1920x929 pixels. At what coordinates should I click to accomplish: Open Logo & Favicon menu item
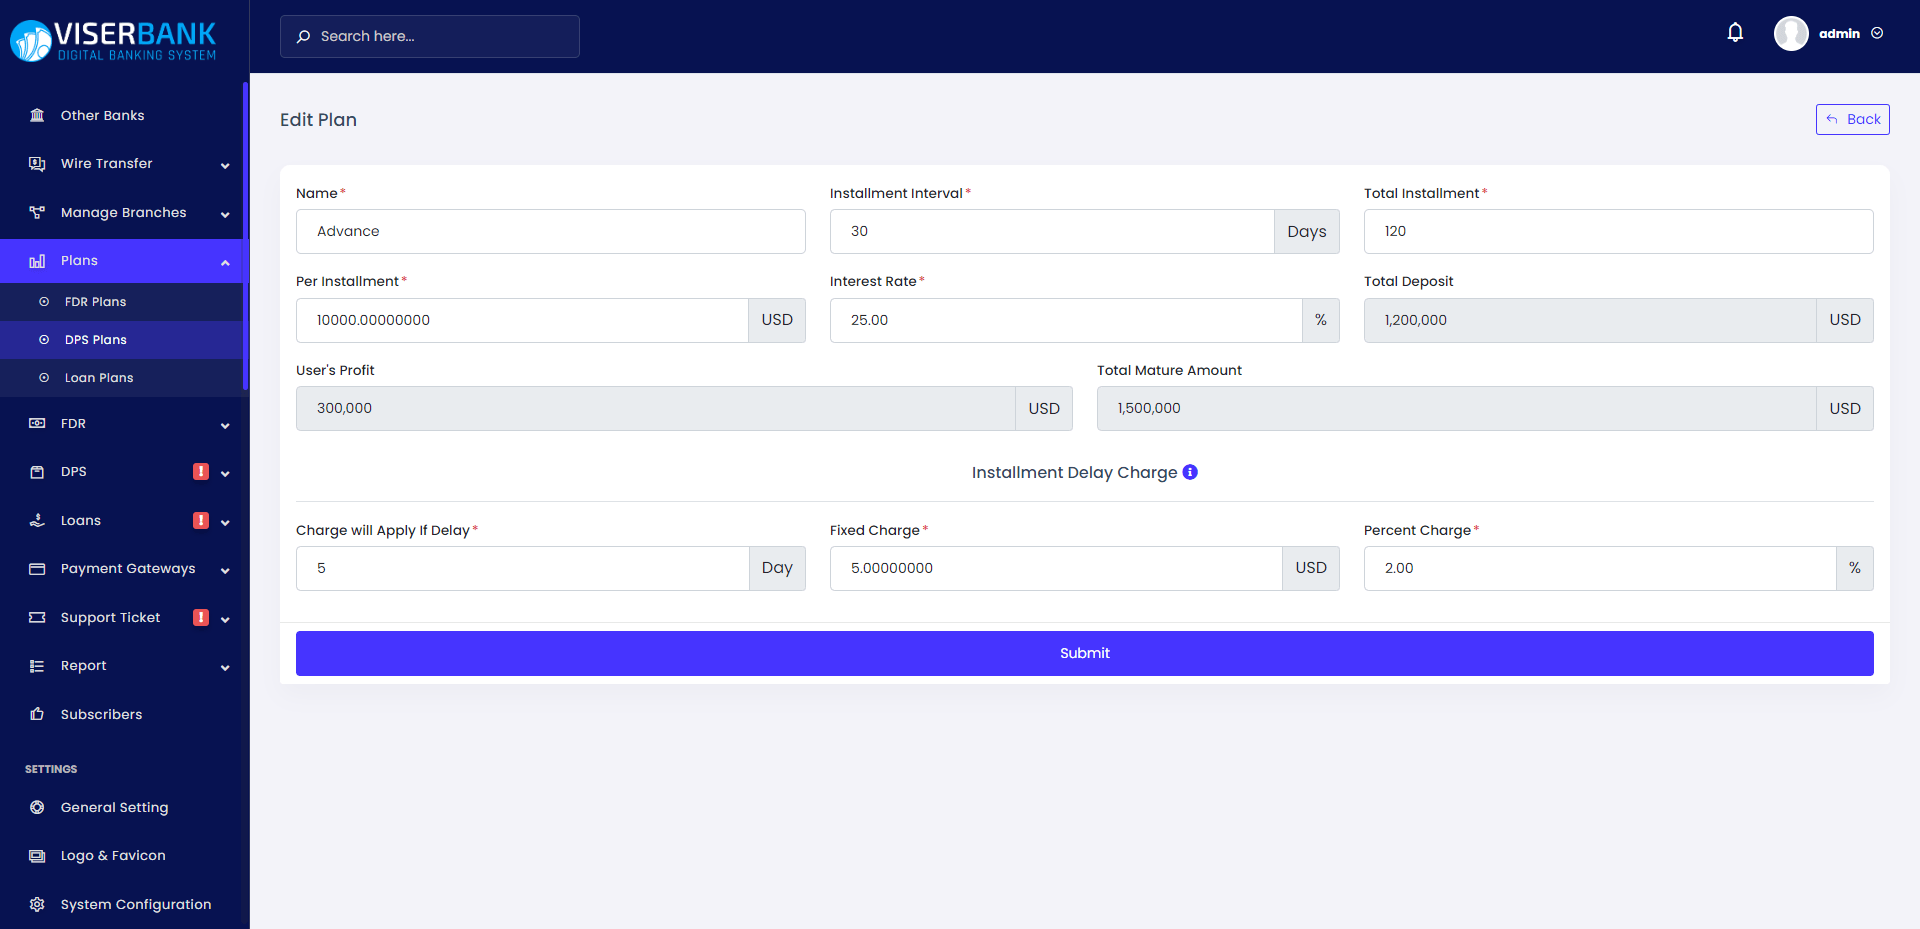tap(121, 855)
